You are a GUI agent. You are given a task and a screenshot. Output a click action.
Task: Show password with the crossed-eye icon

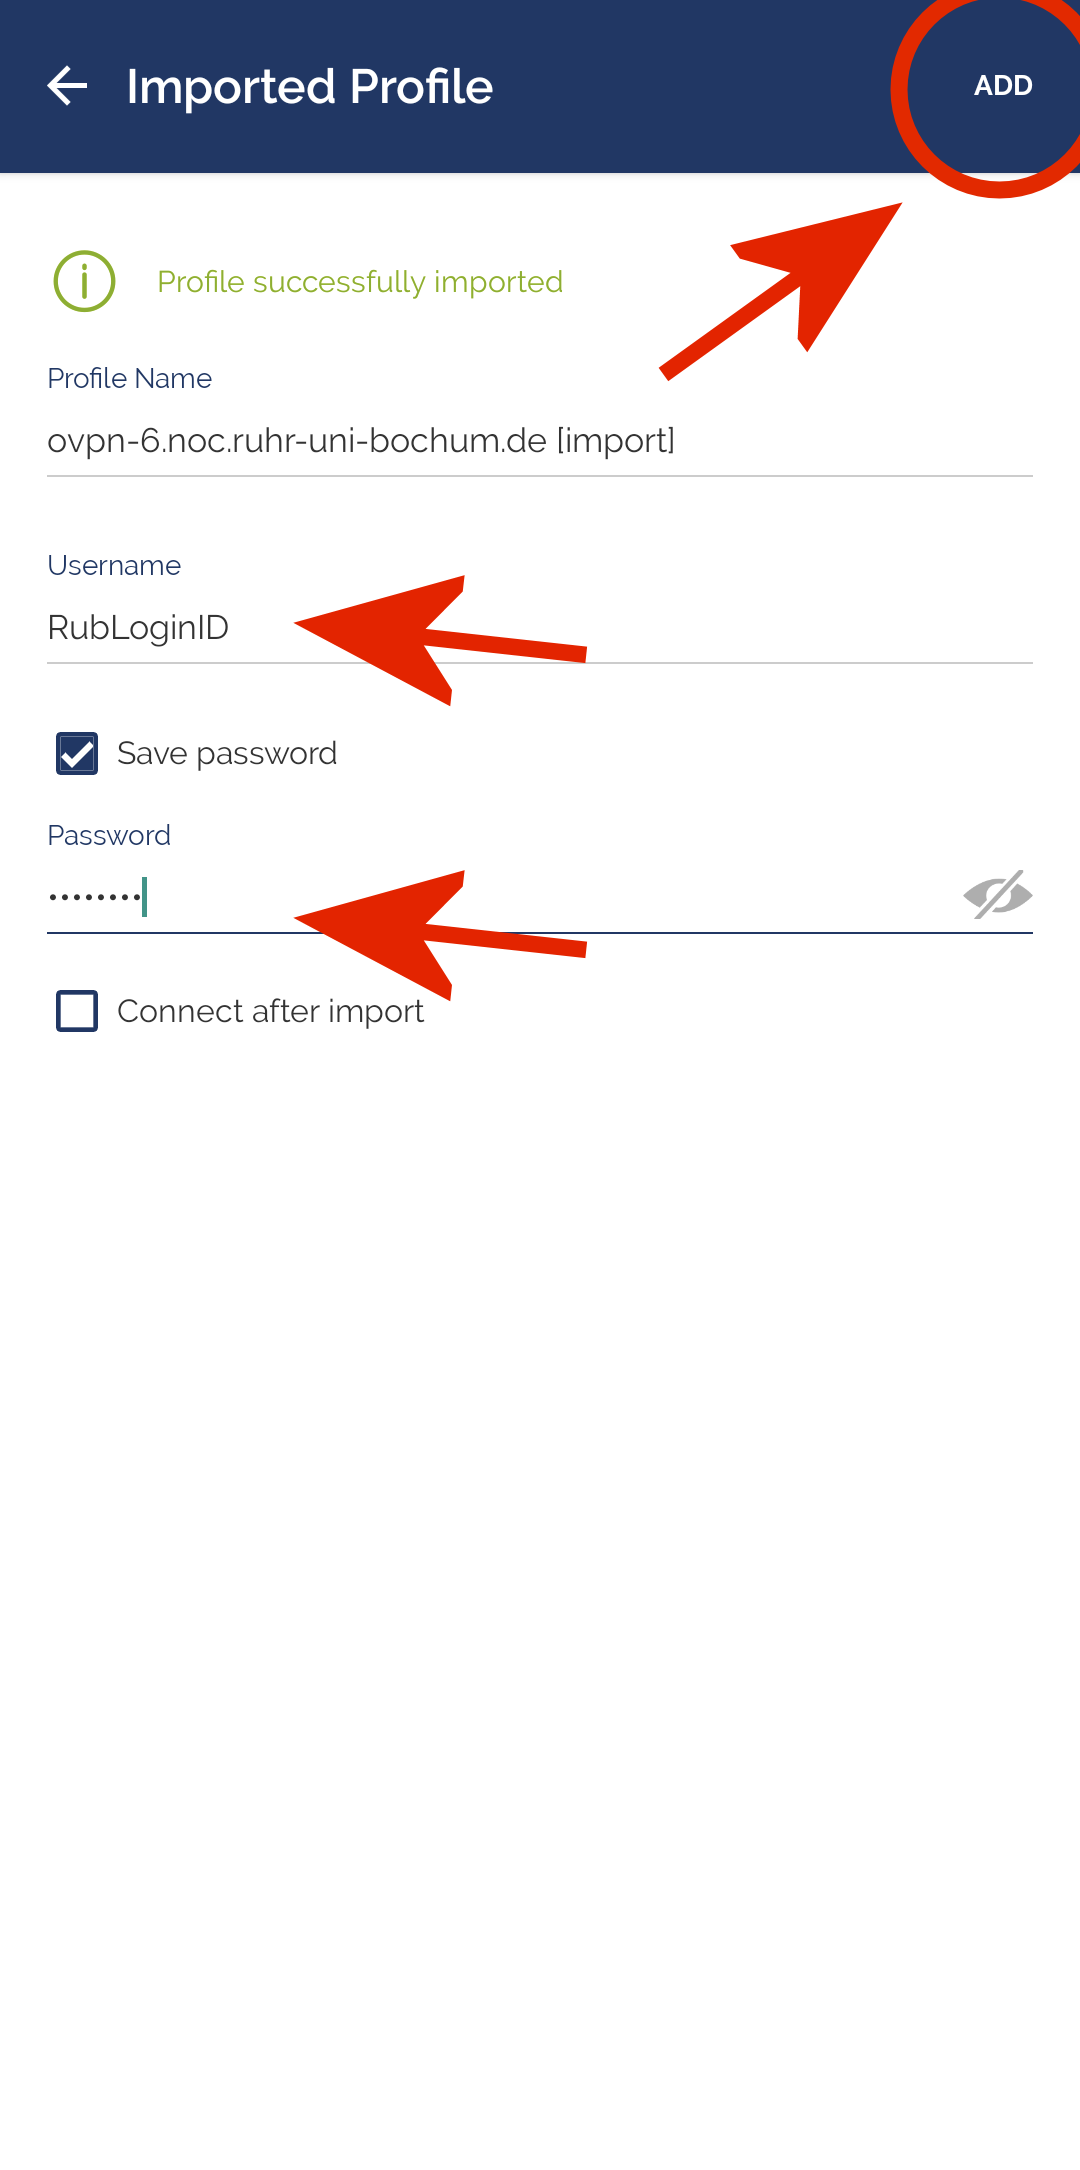[x=997, y=894]
